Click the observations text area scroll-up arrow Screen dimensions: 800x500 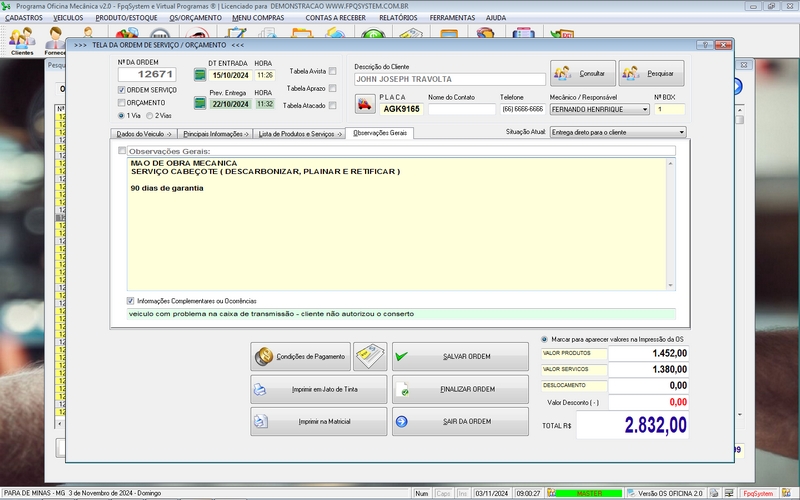click(670, 163)
